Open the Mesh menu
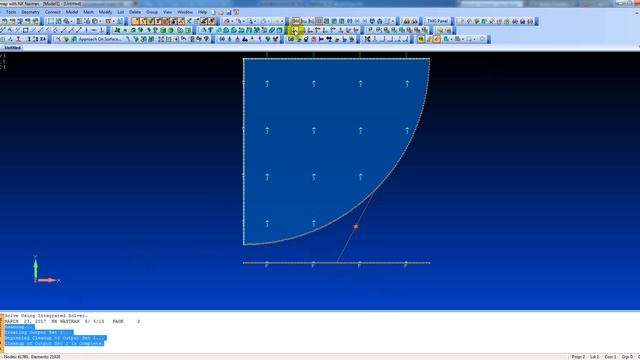 click(x=88, y=12)
